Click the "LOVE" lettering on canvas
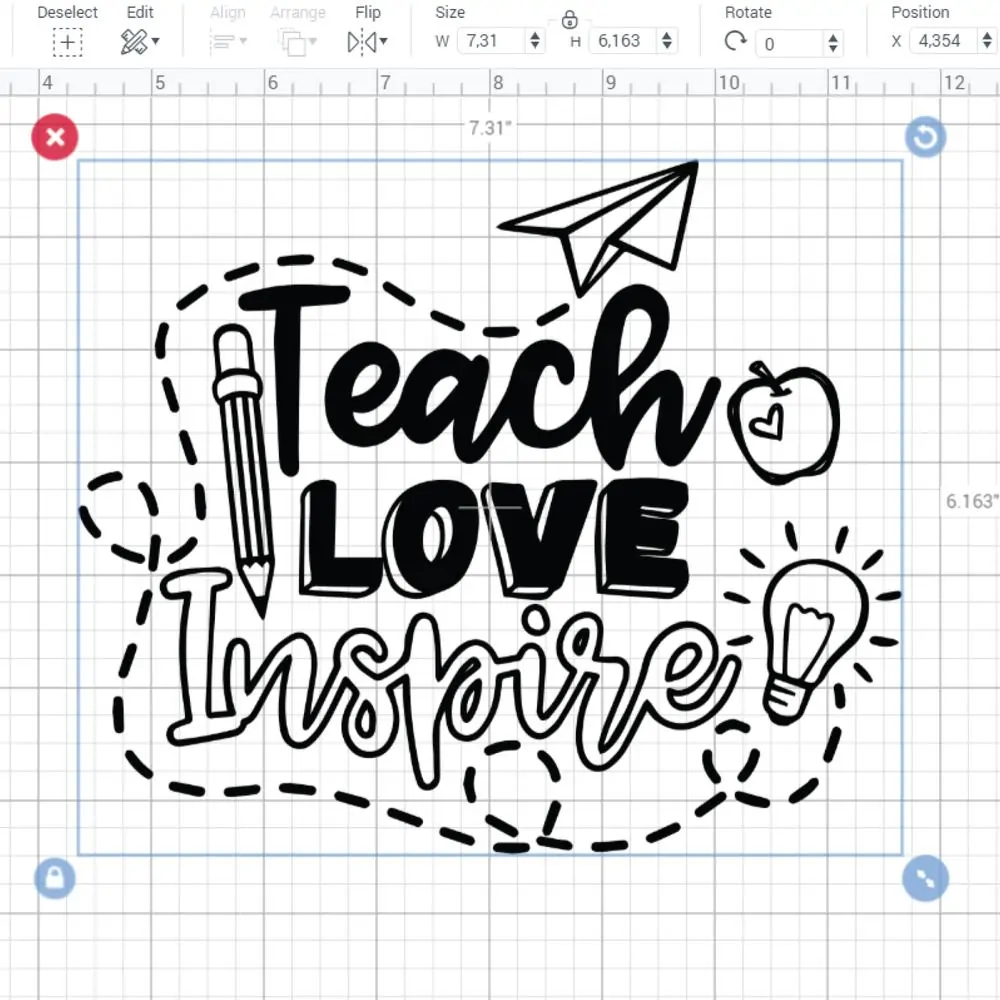 pos(494,539)
